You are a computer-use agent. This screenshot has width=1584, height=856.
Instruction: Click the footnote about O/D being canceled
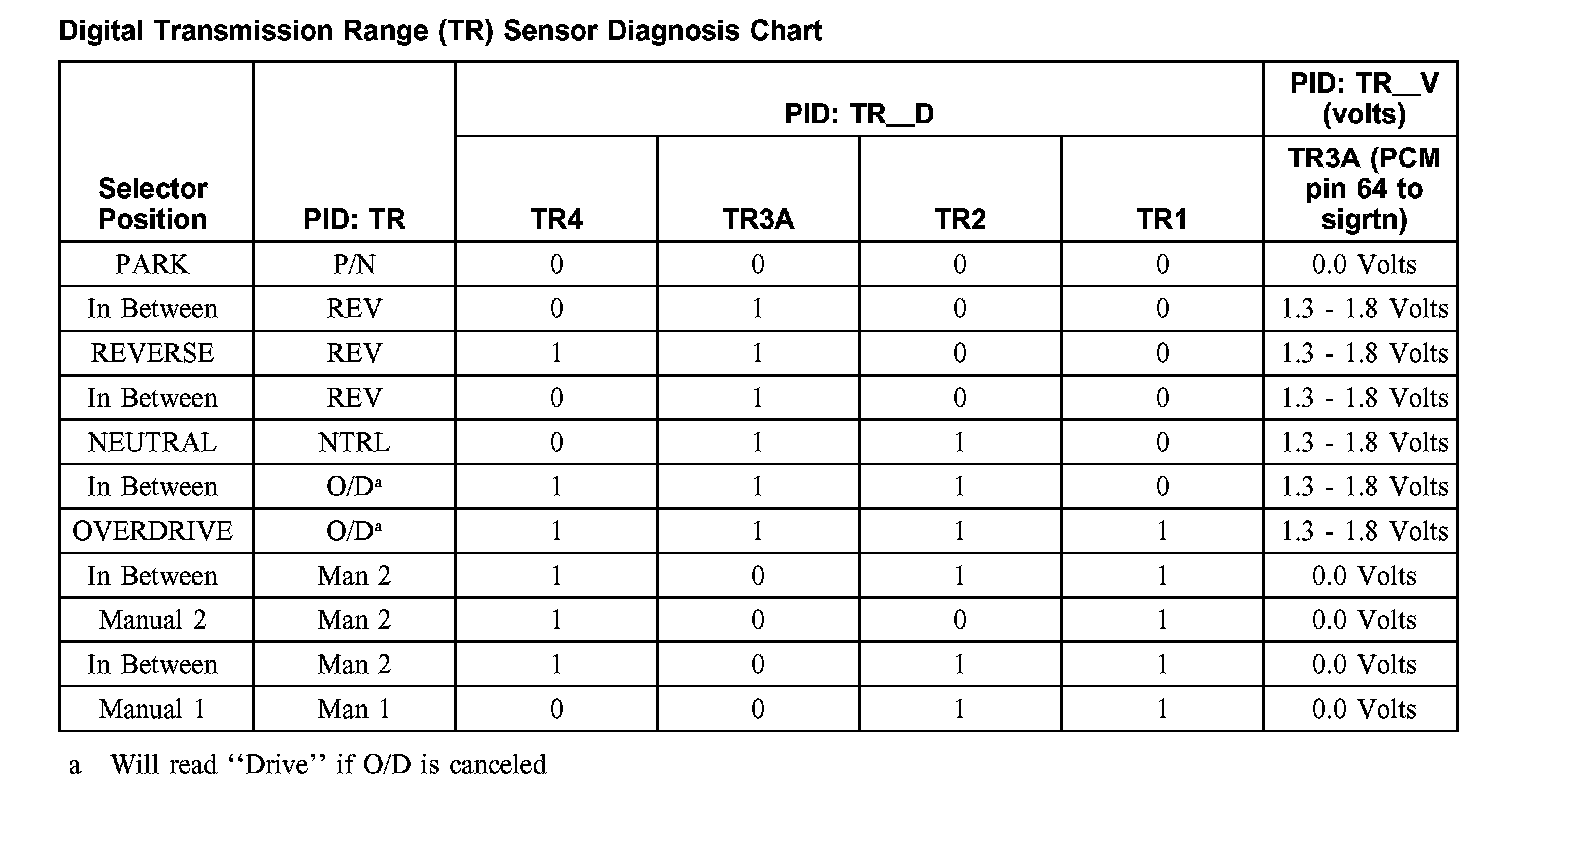click(x=328, y=765)
